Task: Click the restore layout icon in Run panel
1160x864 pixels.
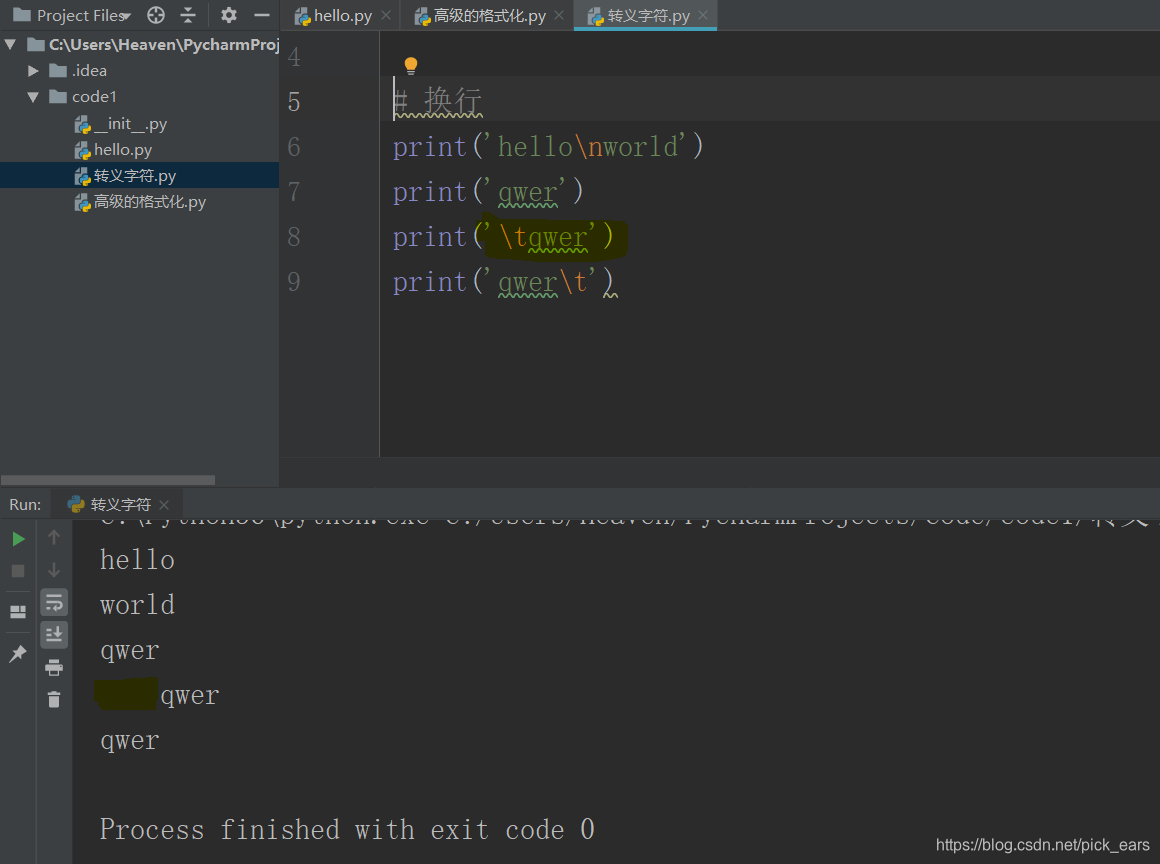Action: click(18, 612)
